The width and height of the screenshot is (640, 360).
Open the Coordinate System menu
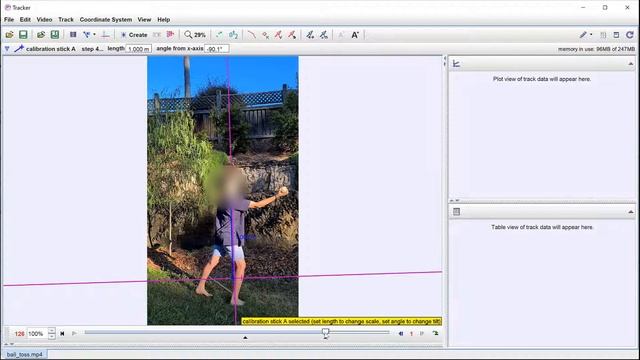coord(106,20)
